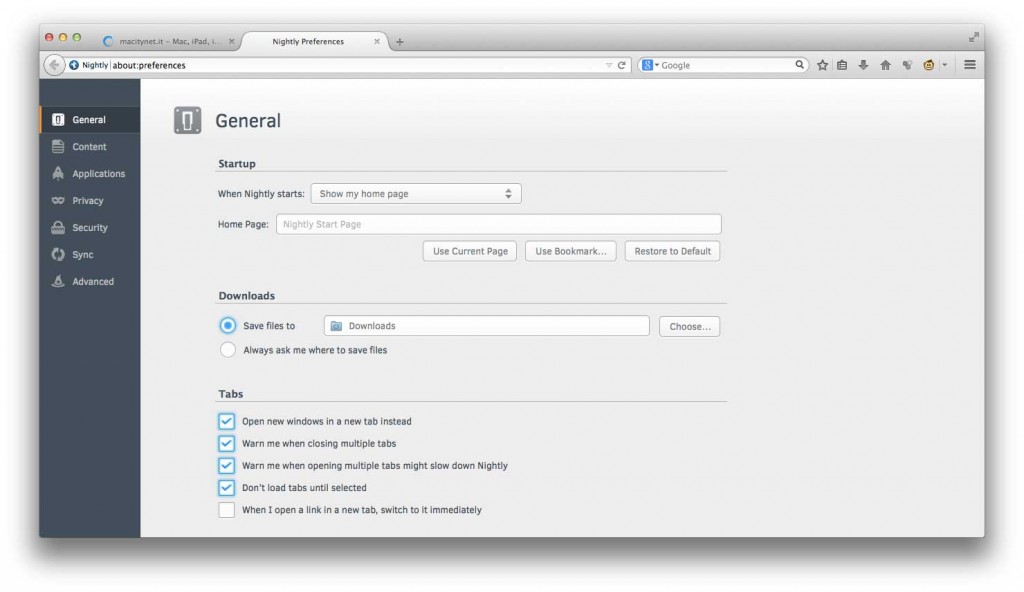Click the Downloads folder path field
Image resolution: width=1024 pixels, height=592 pixels.
pyautogui.click(x=487, y=325)
